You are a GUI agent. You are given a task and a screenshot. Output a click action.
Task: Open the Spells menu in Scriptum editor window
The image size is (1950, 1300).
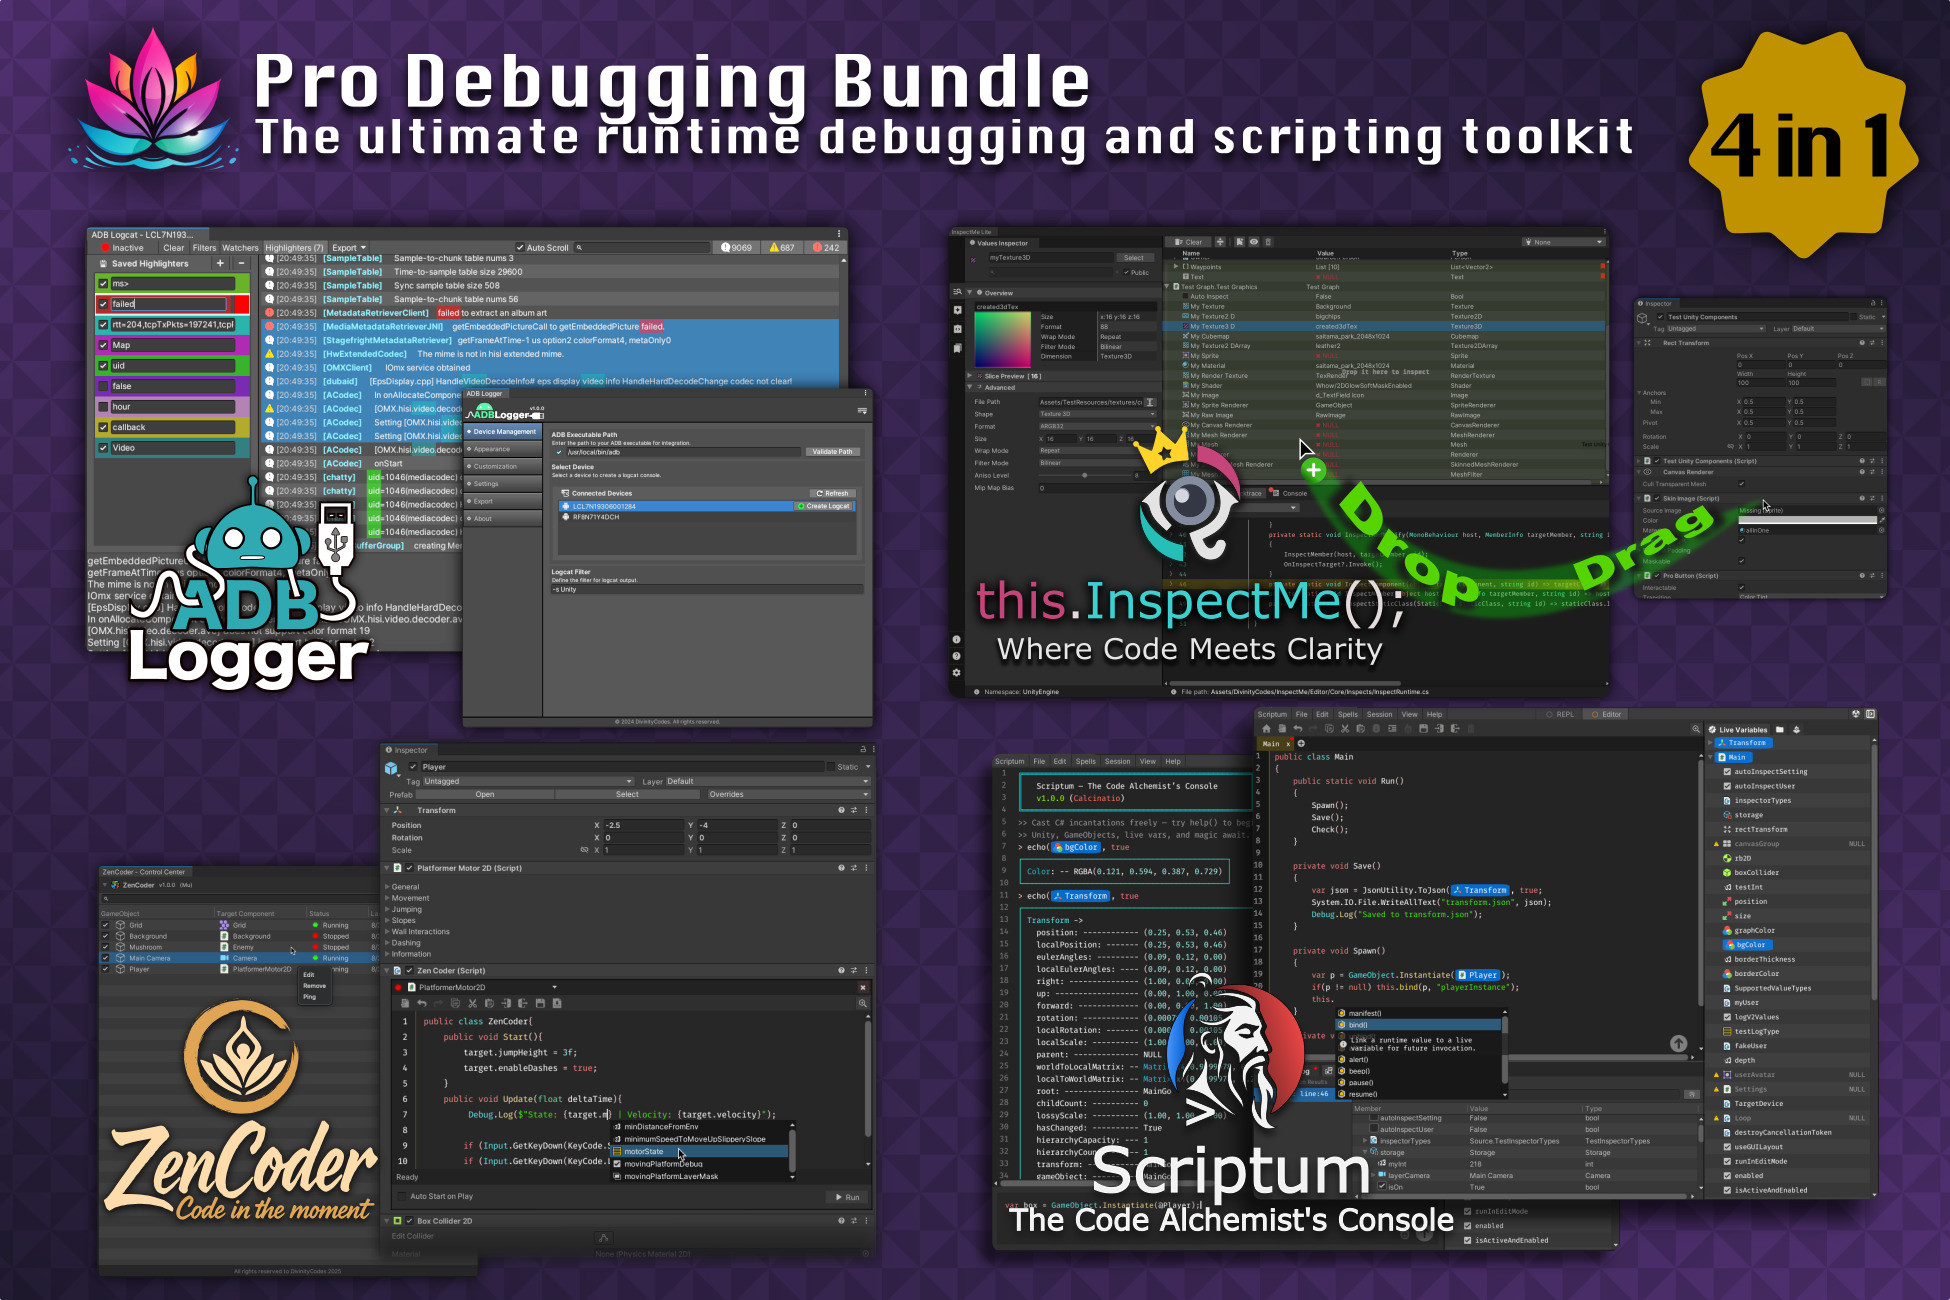click(1348, 714)
